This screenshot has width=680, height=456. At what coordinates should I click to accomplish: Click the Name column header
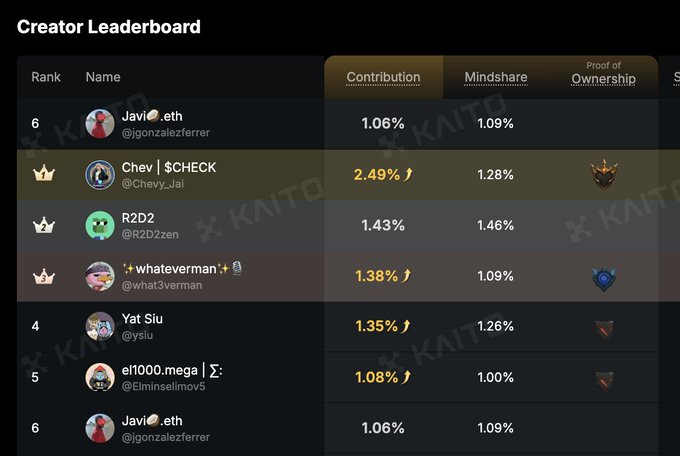[103, 77]
